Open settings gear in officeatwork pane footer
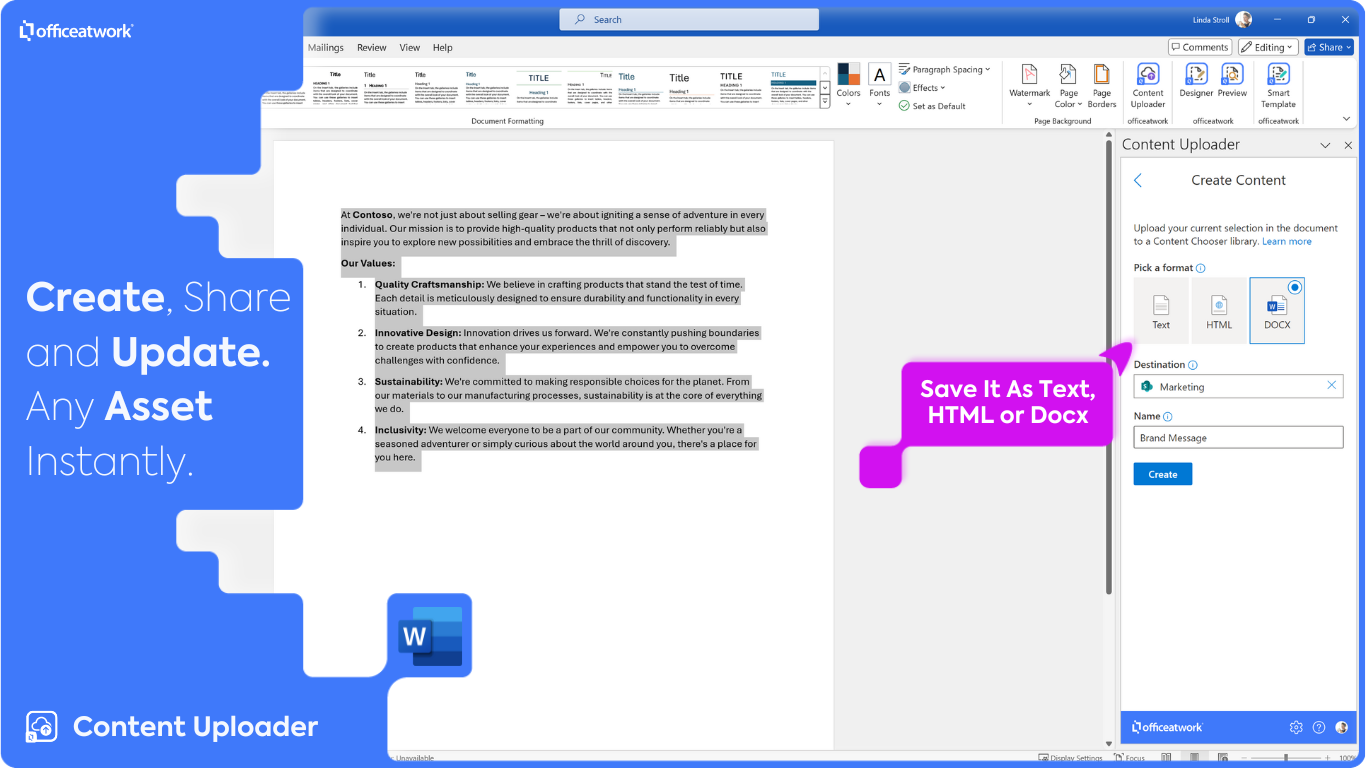The height and width of the screenshot is (768, 1366). (1296, 727)
